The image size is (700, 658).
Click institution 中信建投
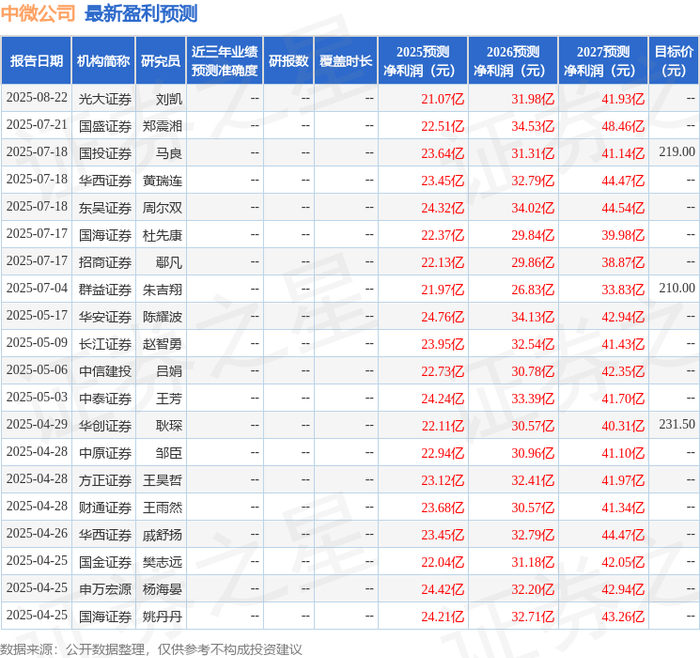[x=105, y=371]
